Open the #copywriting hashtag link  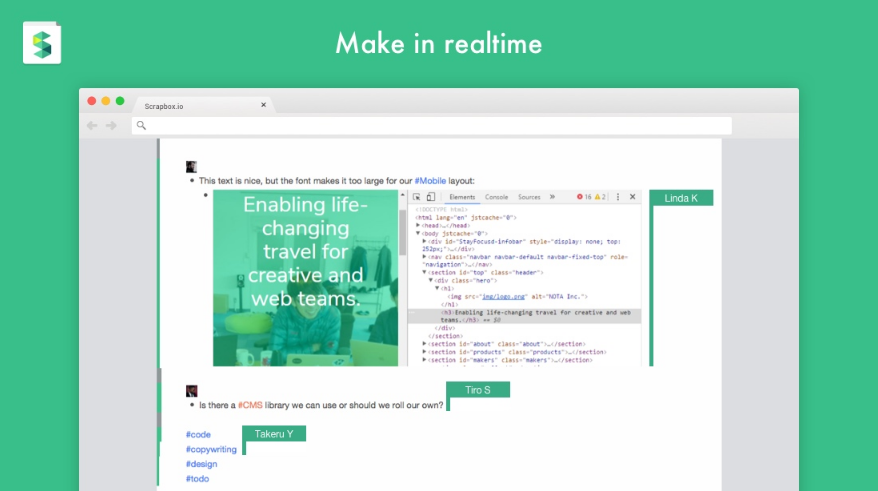(x=211, y=450)
